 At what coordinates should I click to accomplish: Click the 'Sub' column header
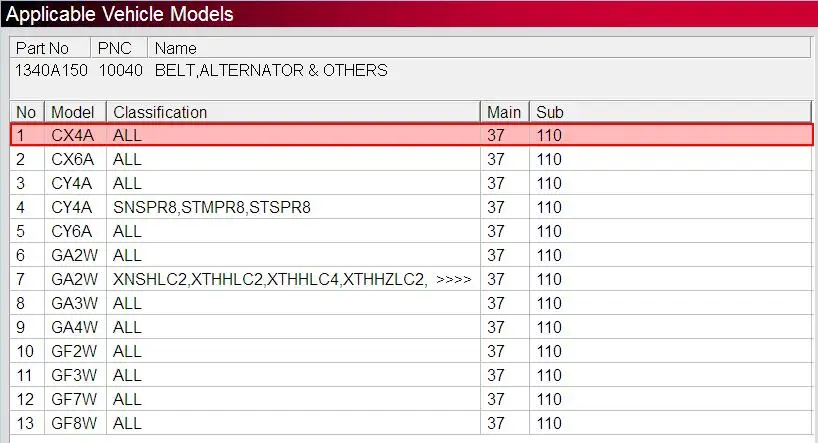coord(670,112)
